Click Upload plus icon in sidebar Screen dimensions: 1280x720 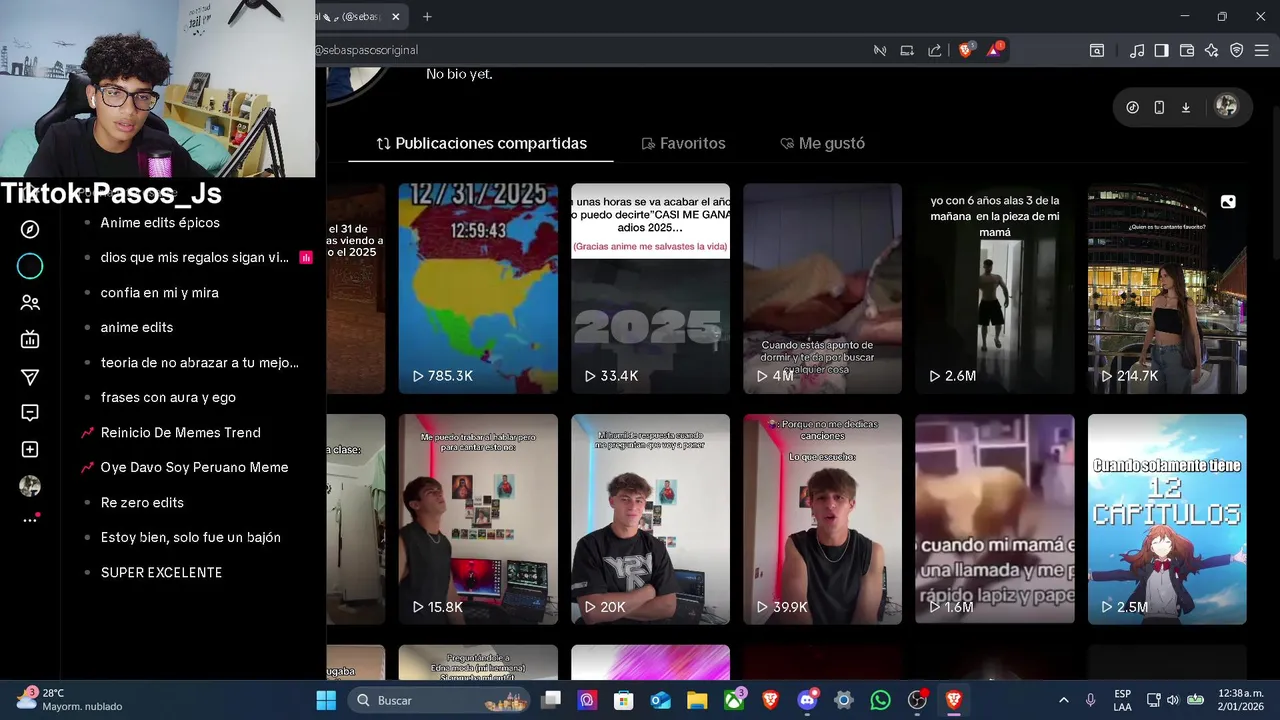[30, 450]
